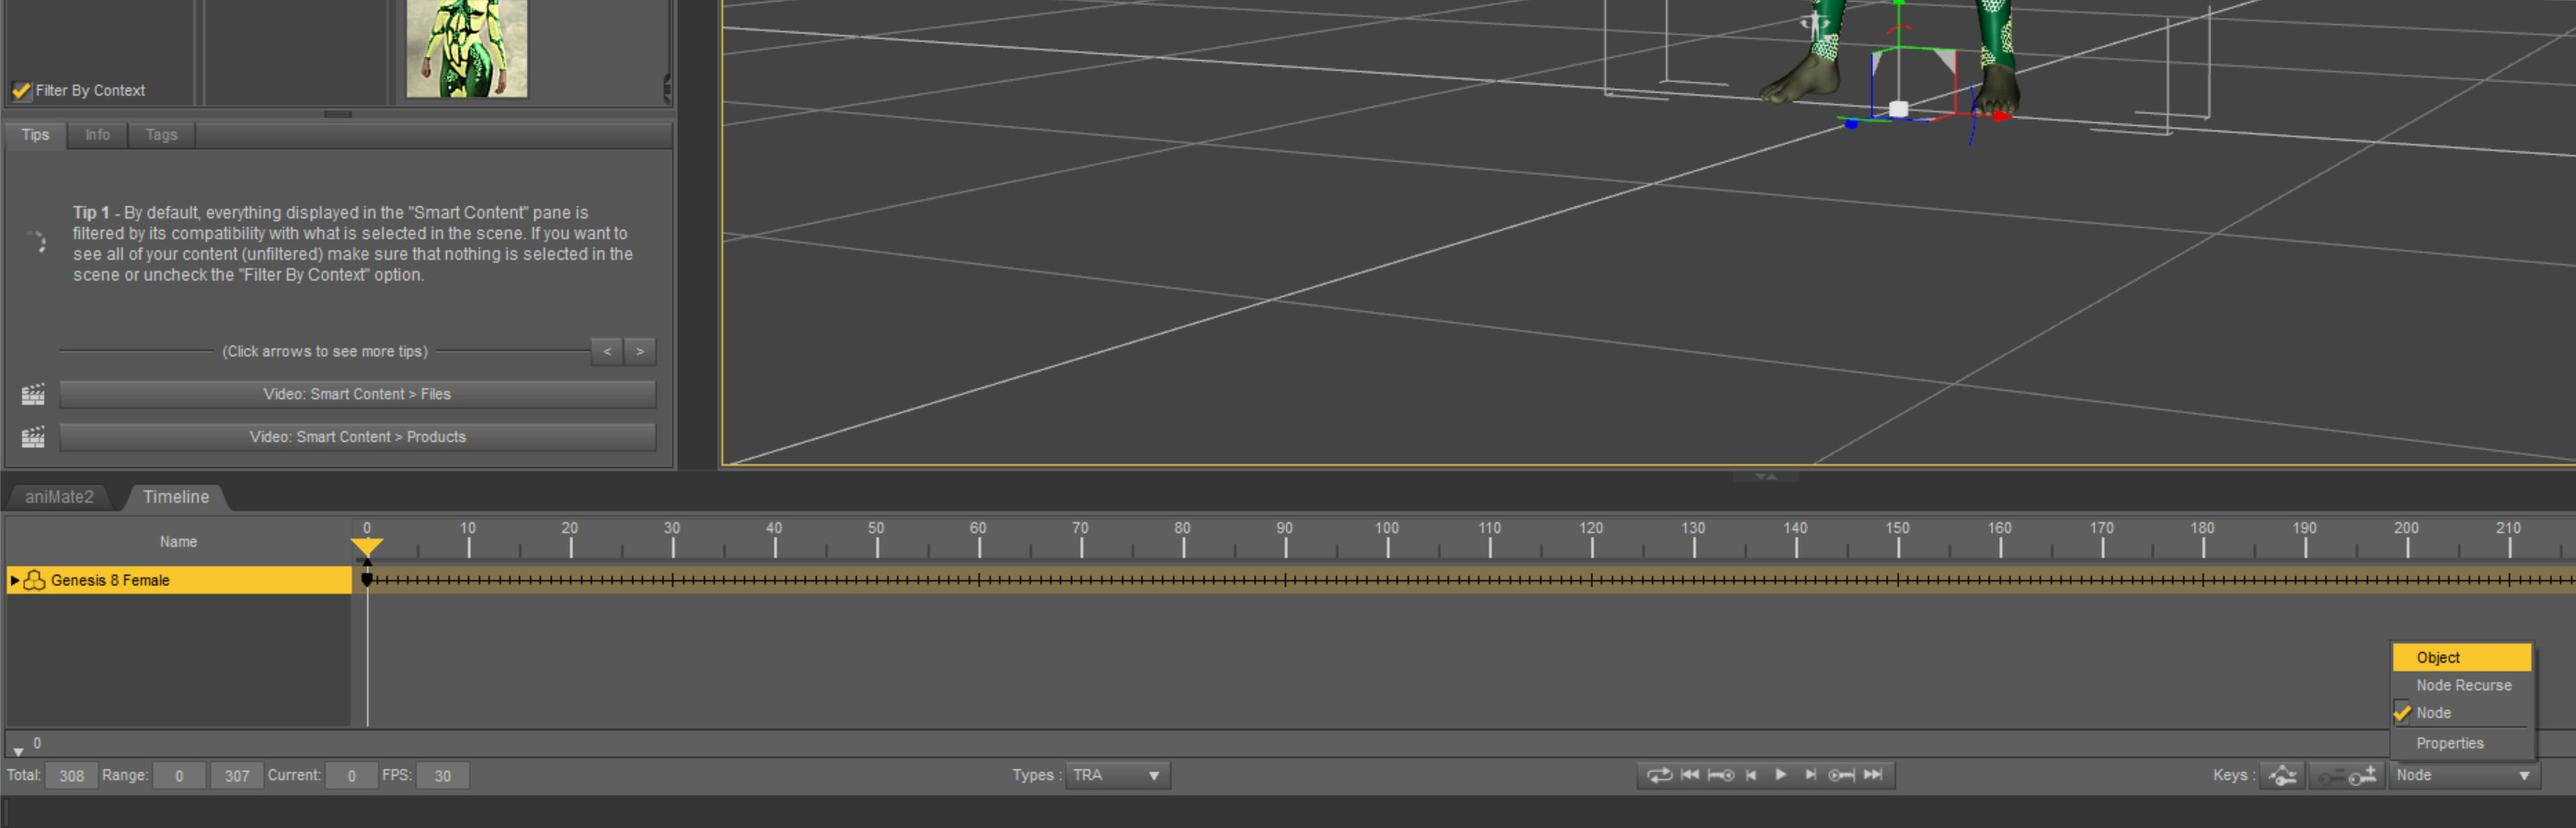Step forward one frame
The width and height of the screenshot is (2576, 828).
(1810, 775)
